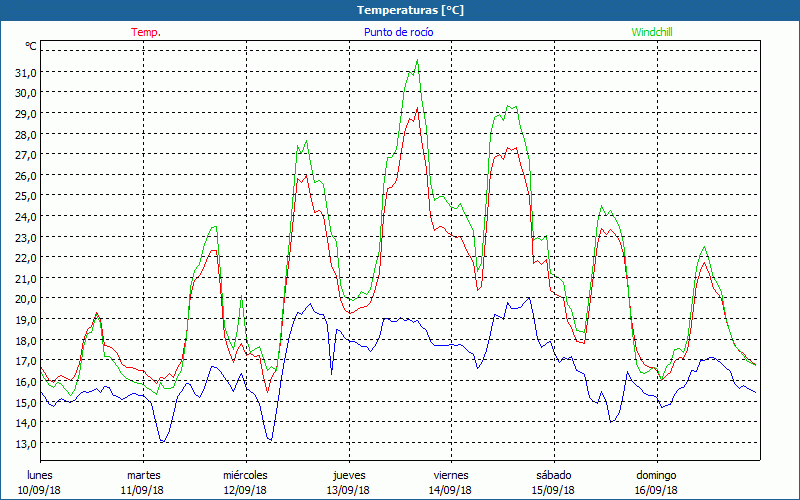Image resolution: width=800 pixels, height=500 pixels.
Task: Click the 19,0 y-axis value
Action: [26, 320]
